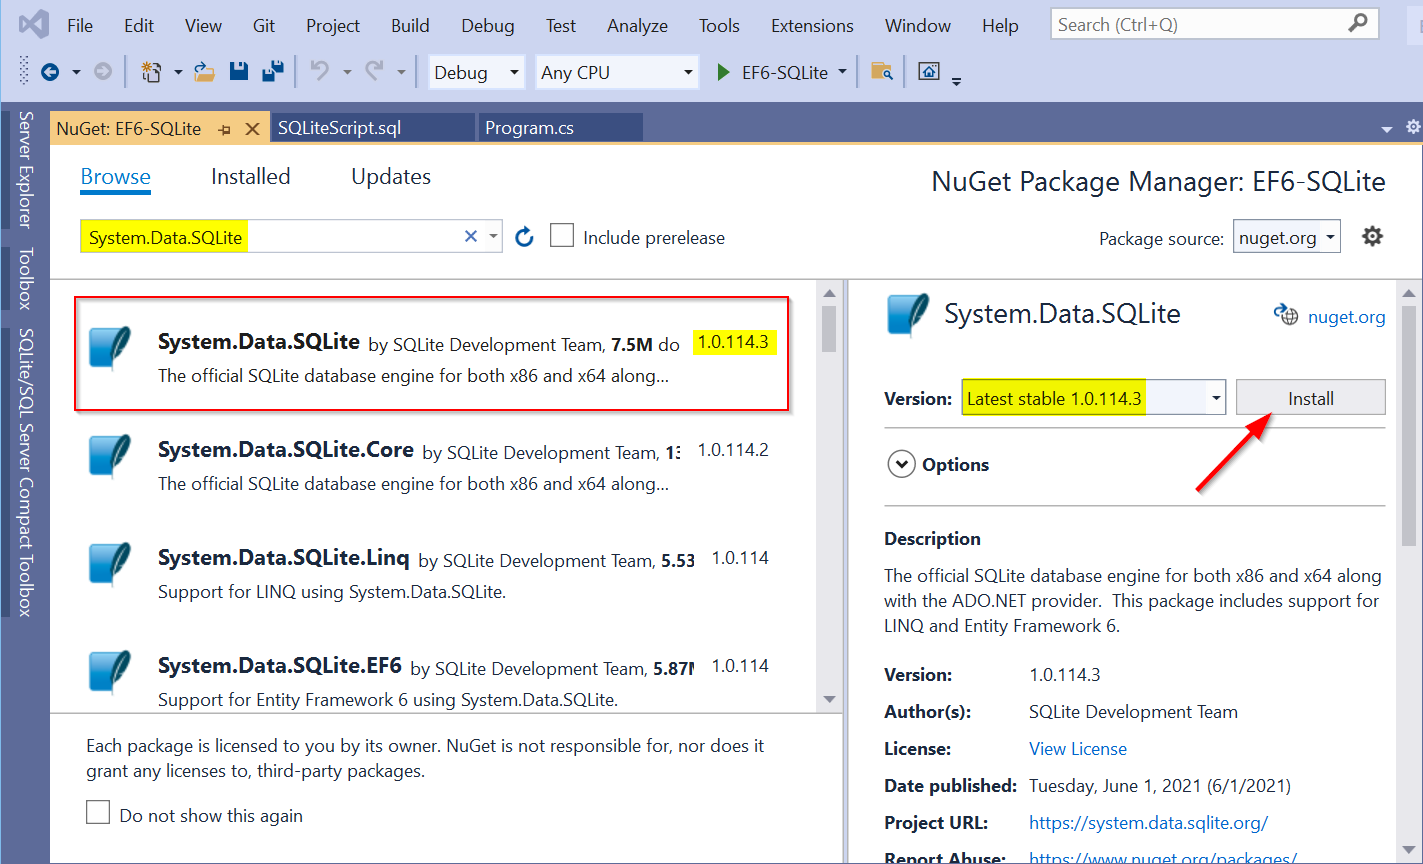
Task: Click the Navigate Backward arrow icon
Action: 50,71
